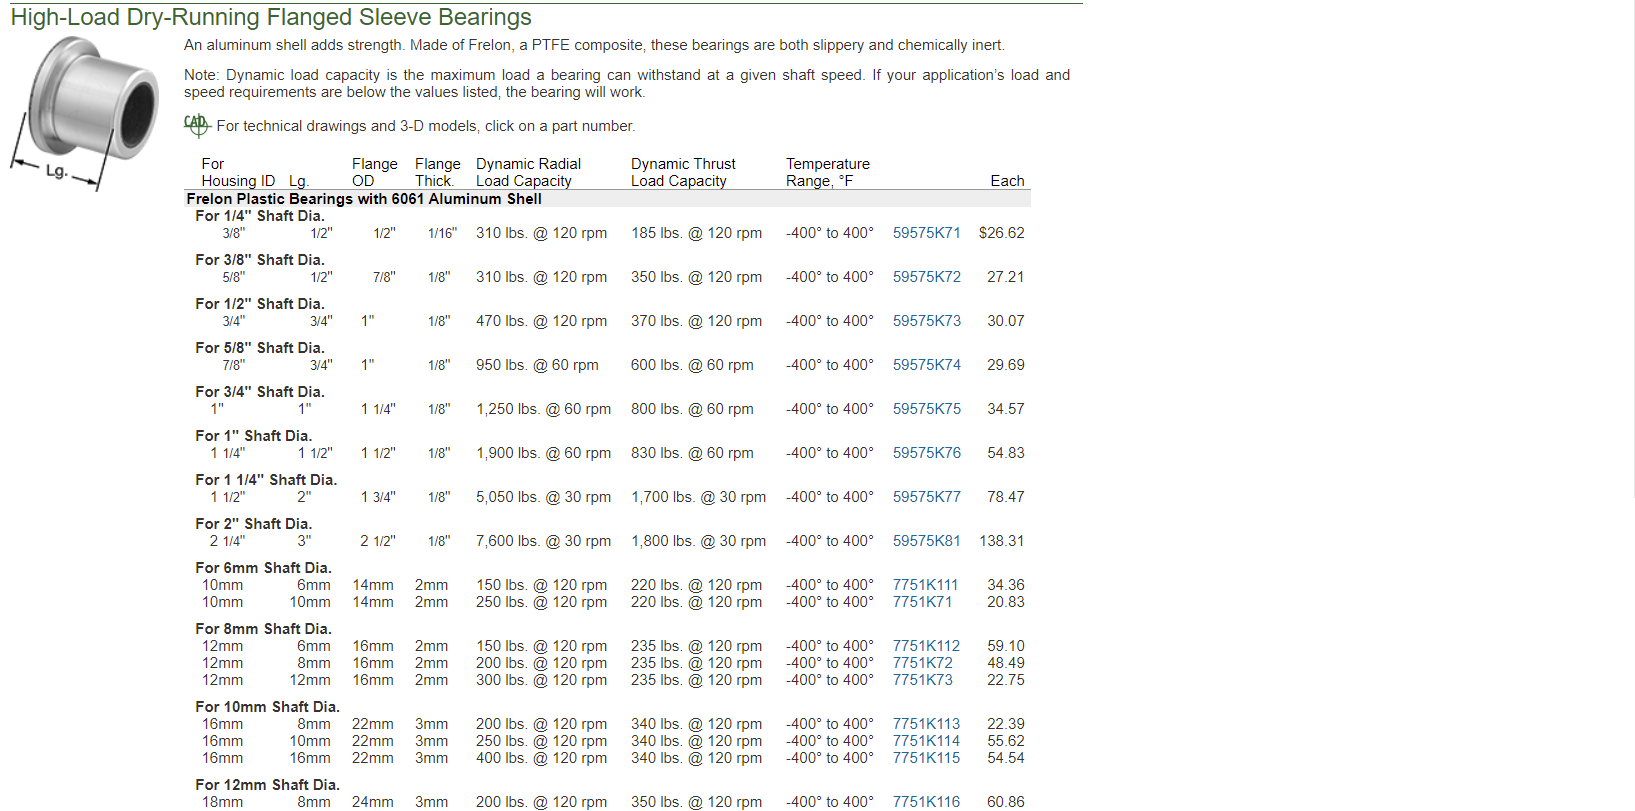Click the 59.10 price for 7751K112
The image size is (1635, 811).
point(1005,646)
